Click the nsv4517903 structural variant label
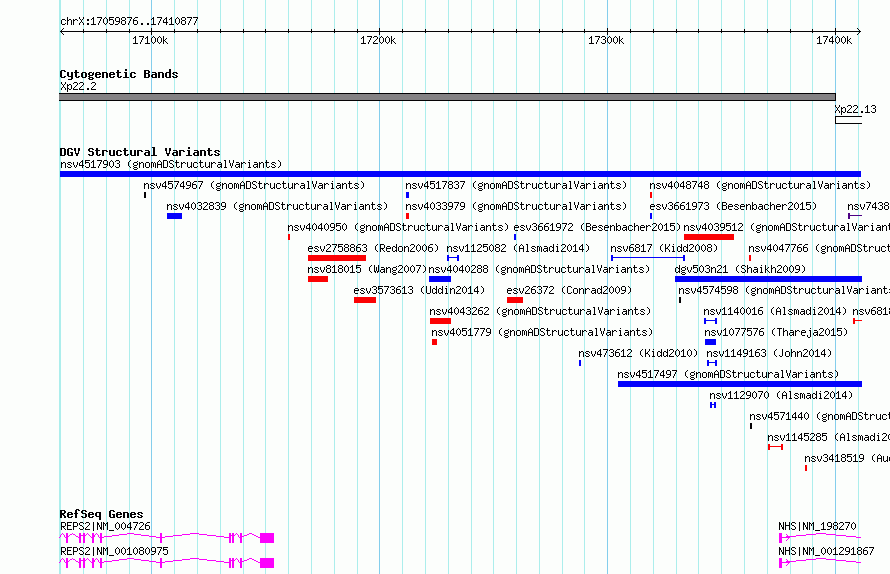 pos(171,164)
